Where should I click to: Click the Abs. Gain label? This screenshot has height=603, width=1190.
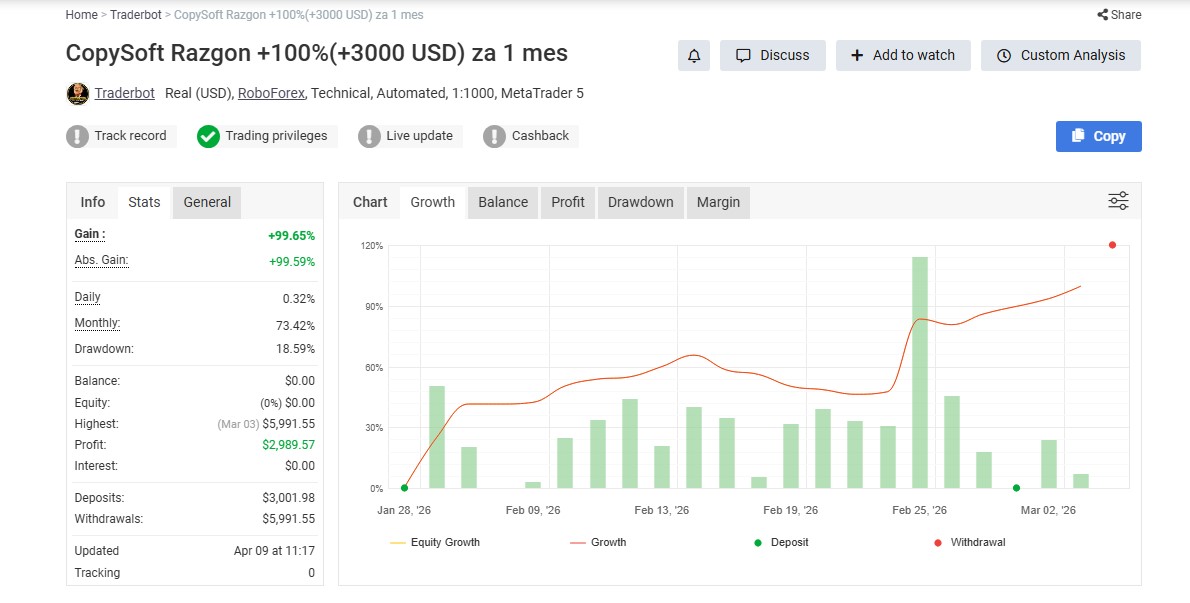101,260
